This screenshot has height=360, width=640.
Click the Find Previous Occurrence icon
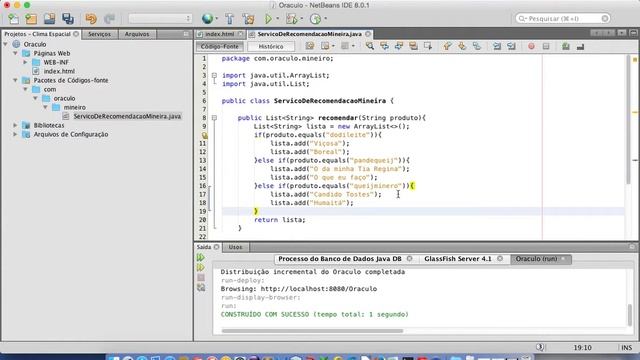(x=384, y=47)
